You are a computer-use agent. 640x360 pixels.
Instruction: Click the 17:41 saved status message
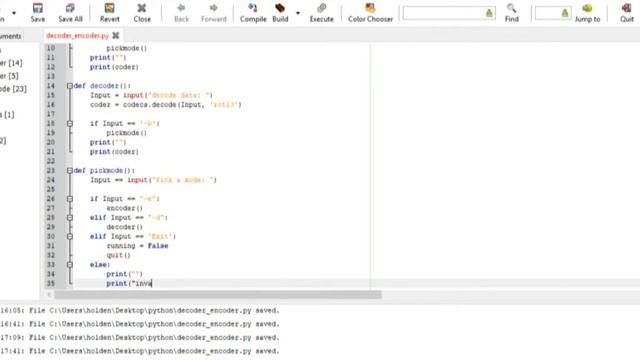140,351
